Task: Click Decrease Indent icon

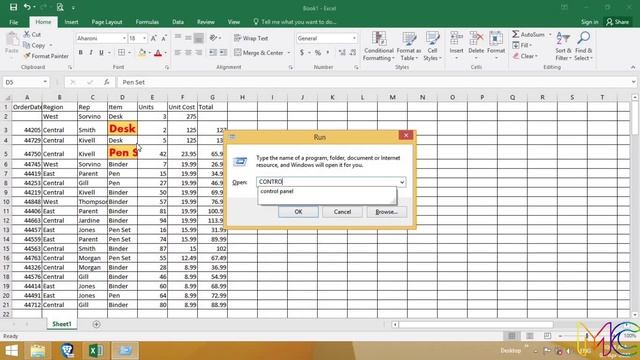Action: click(213, 53)
